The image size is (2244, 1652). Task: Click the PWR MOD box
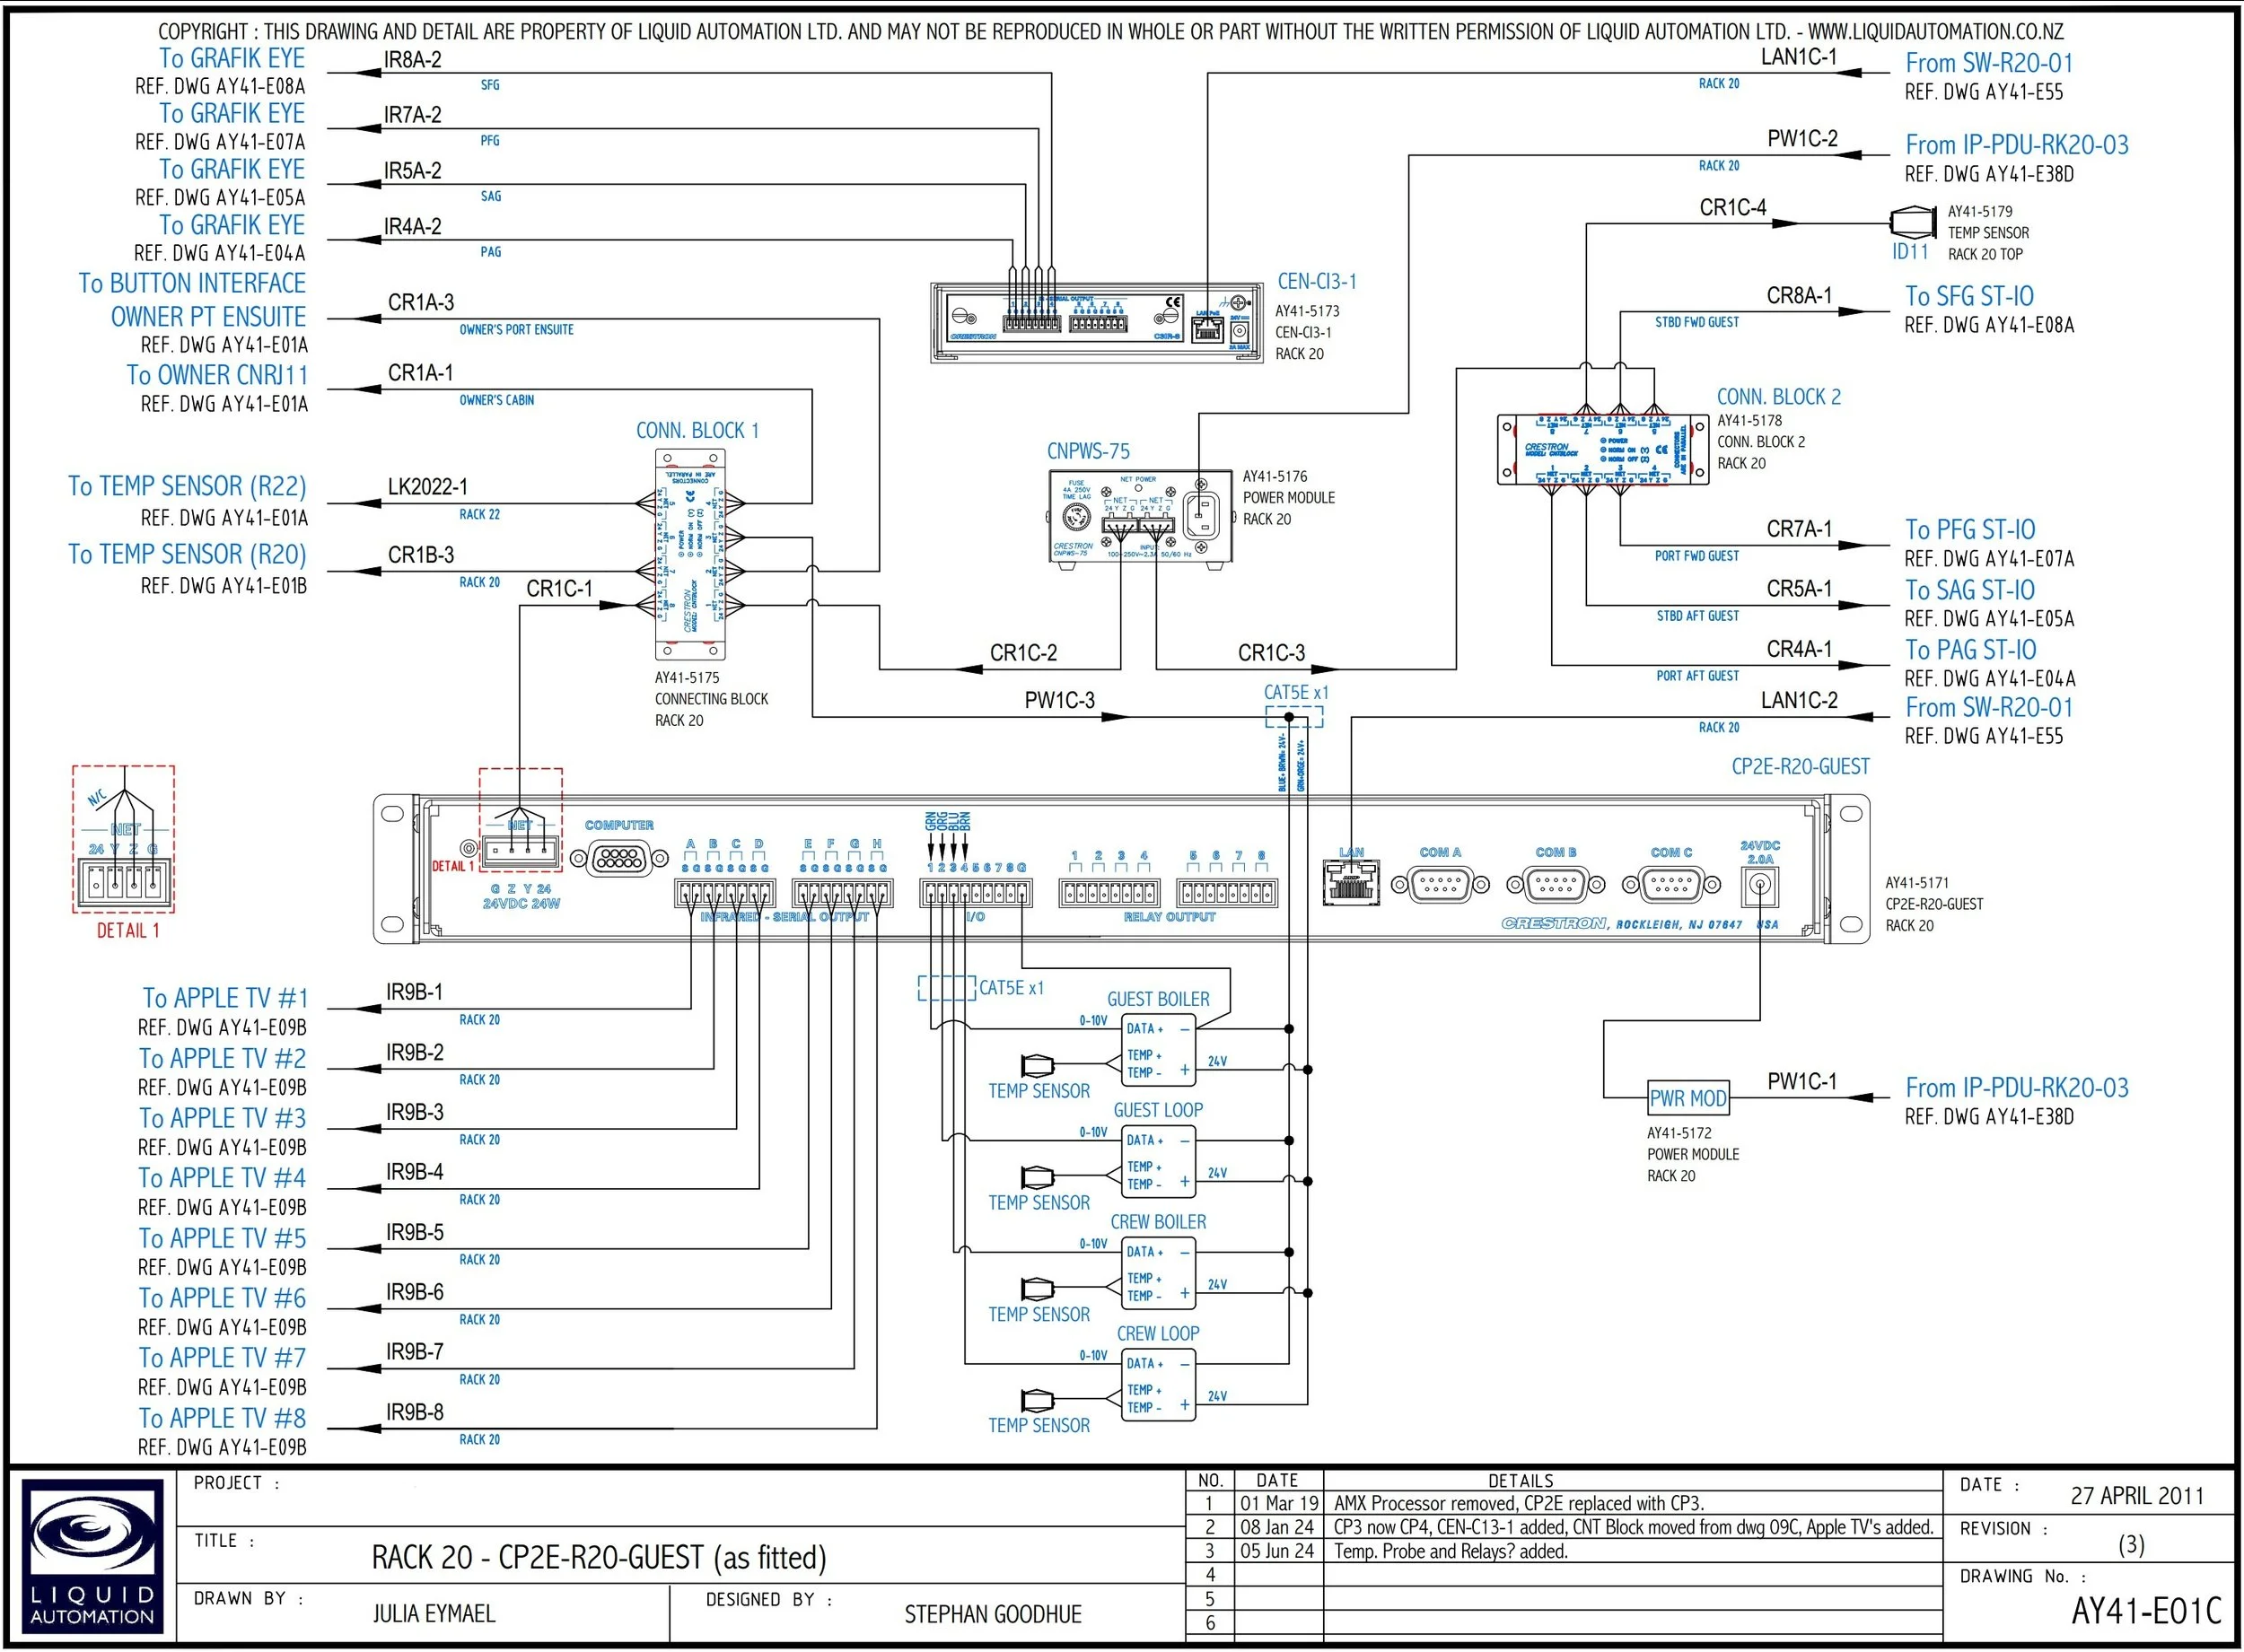1688,1098
